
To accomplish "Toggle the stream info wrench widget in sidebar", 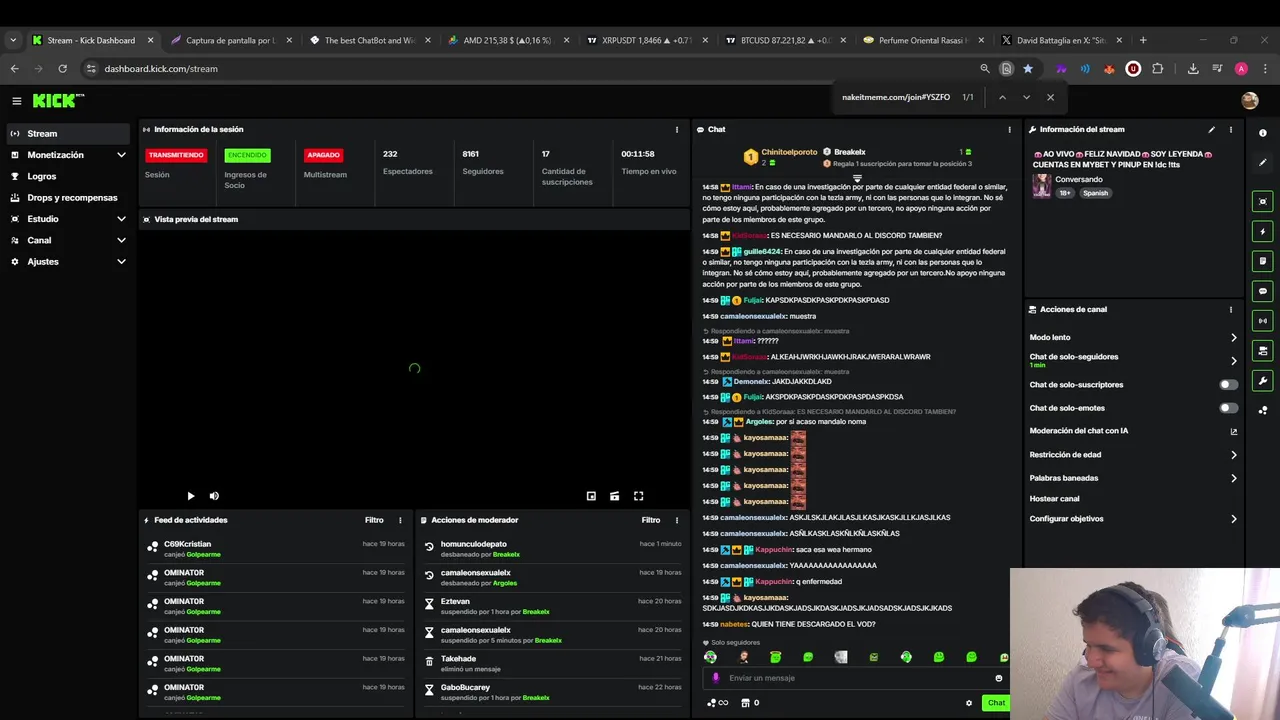I will [x=1263, y=381].
